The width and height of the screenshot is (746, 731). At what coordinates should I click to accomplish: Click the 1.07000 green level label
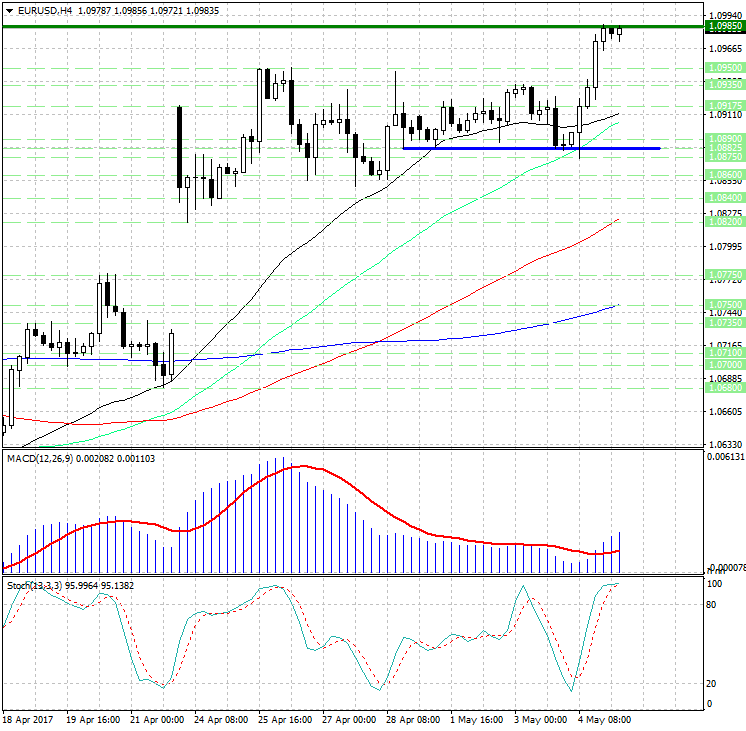click(x=725, y=365)
